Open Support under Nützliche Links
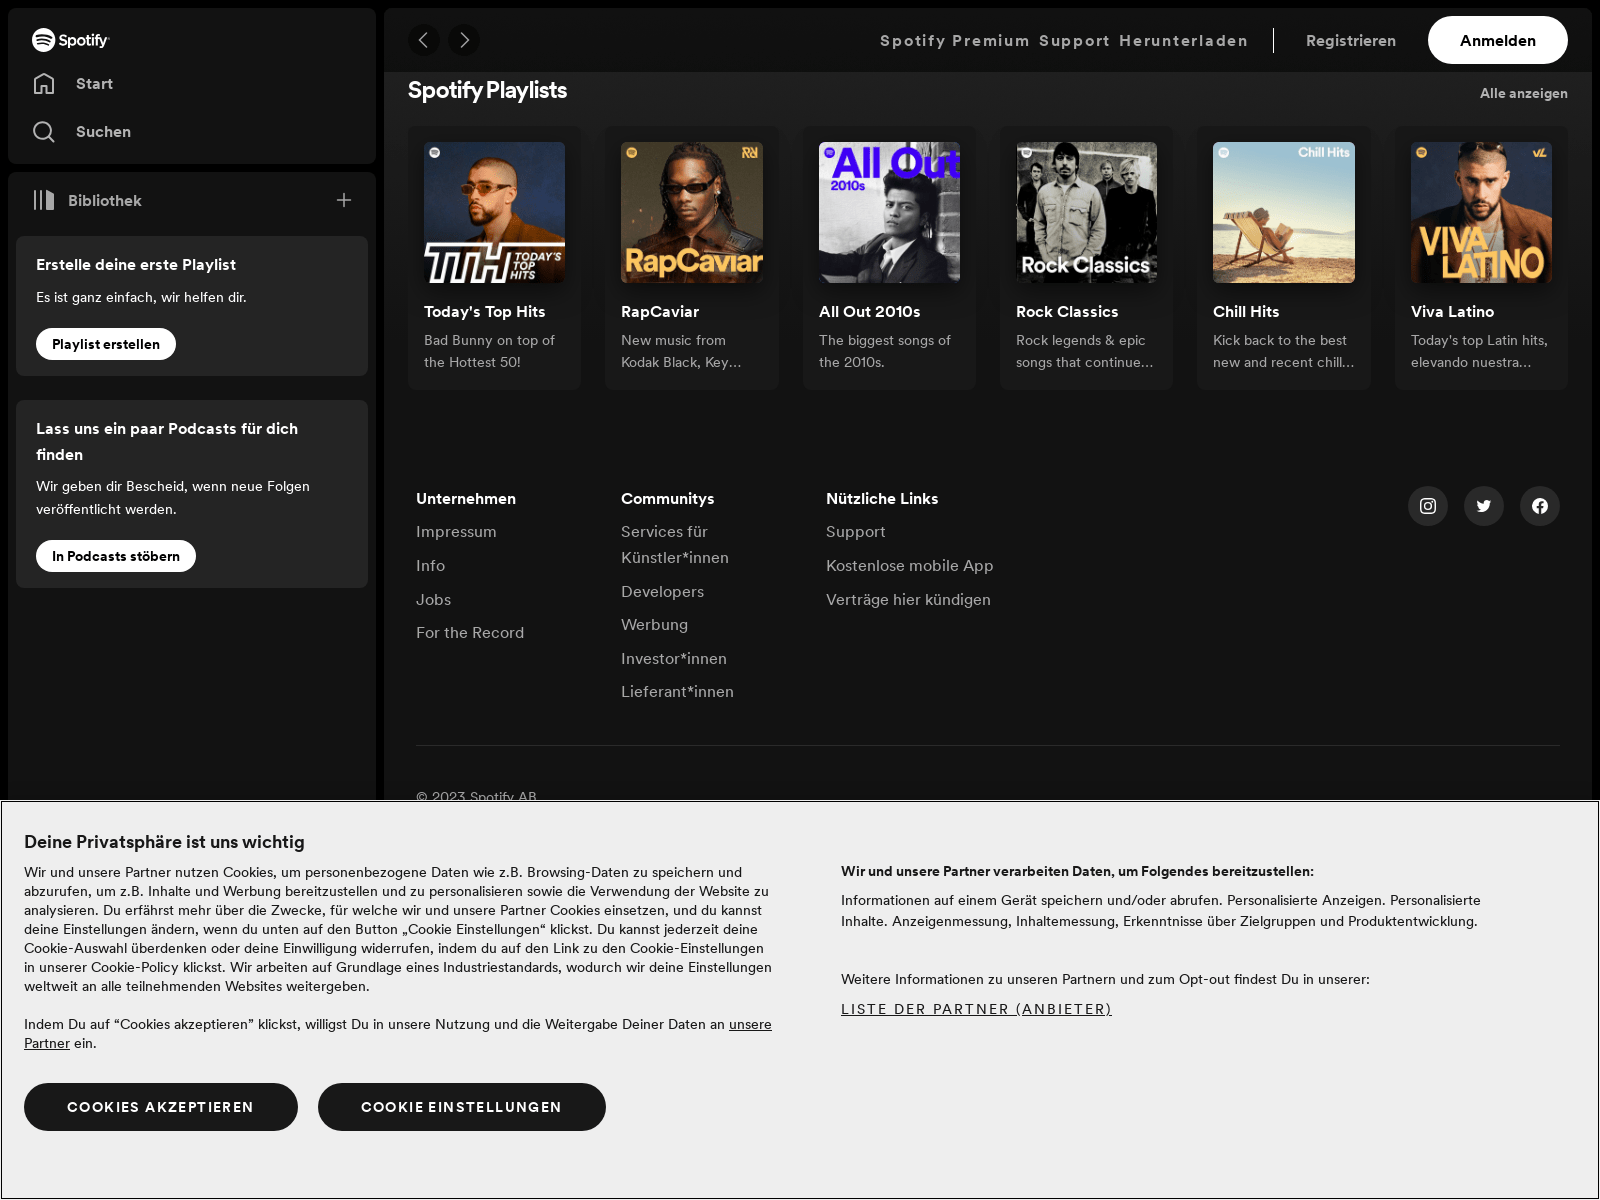The width and height of the screenshot is (1600, 1200). point(856,532)
